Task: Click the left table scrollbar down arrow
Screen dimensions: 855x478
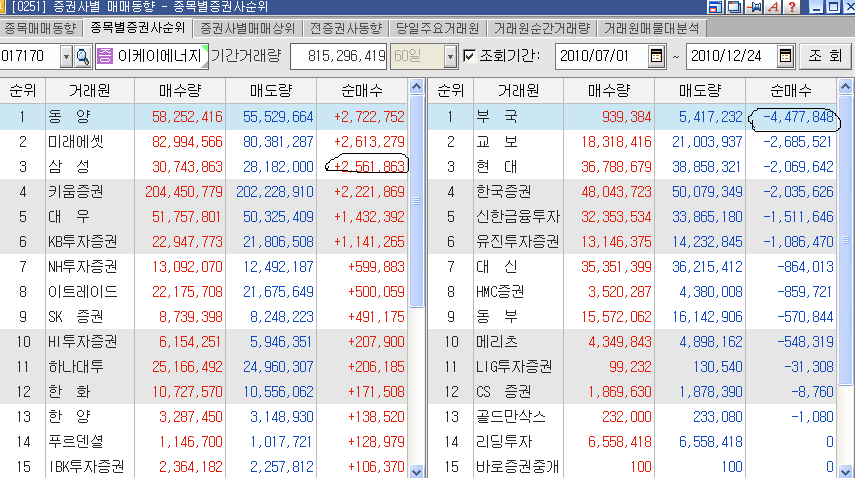Action: 417,471
